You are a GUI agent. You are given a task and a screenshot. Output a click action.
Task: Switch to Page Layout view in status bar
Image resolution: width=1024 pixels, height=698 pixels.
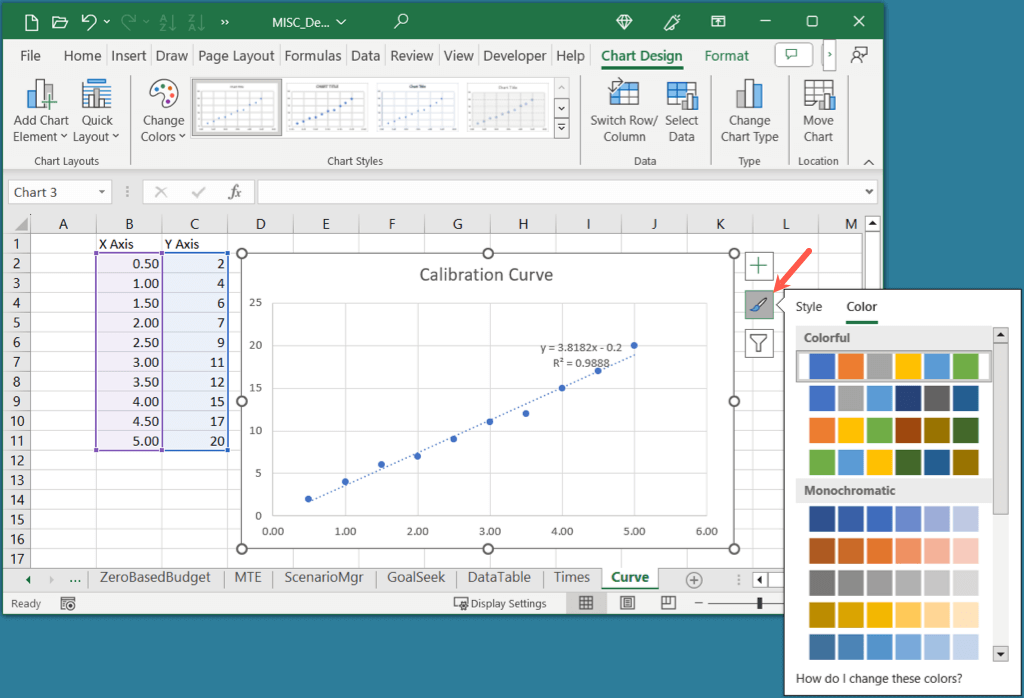point(627,603)
